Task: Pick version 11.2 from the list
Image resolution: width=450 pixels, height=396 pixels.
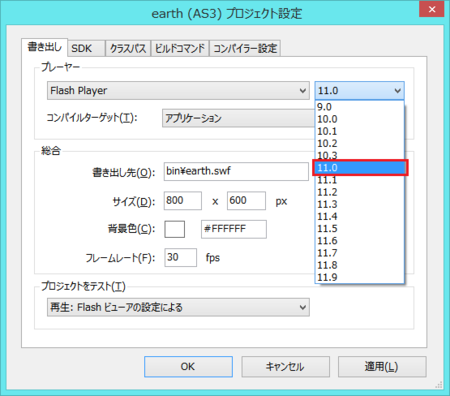Action: pos(360,192)
